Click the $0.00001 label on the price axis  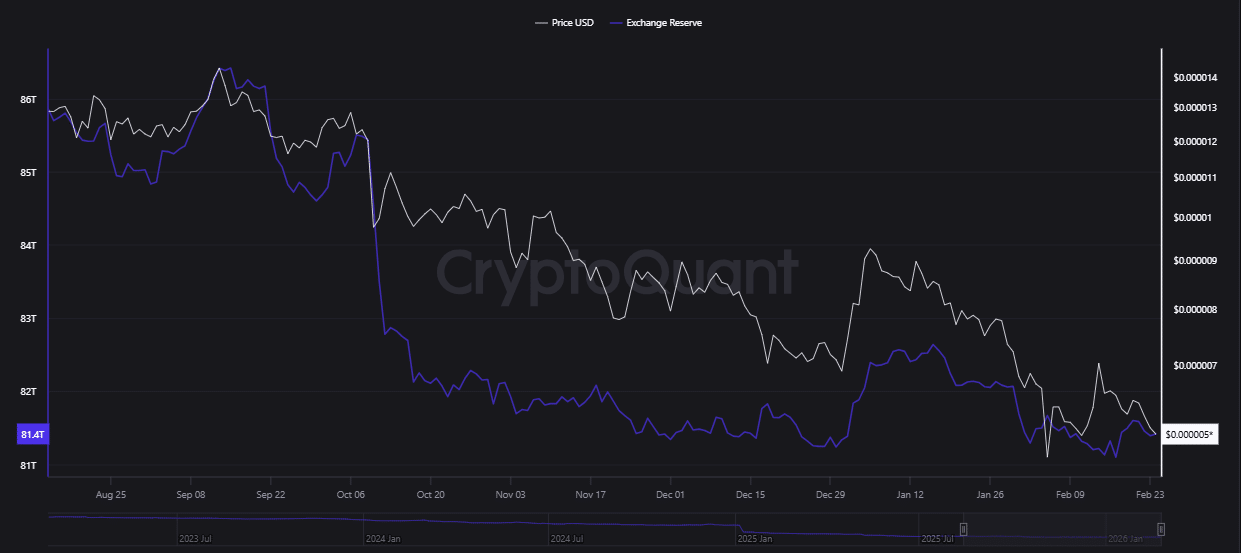(1192, 217)
